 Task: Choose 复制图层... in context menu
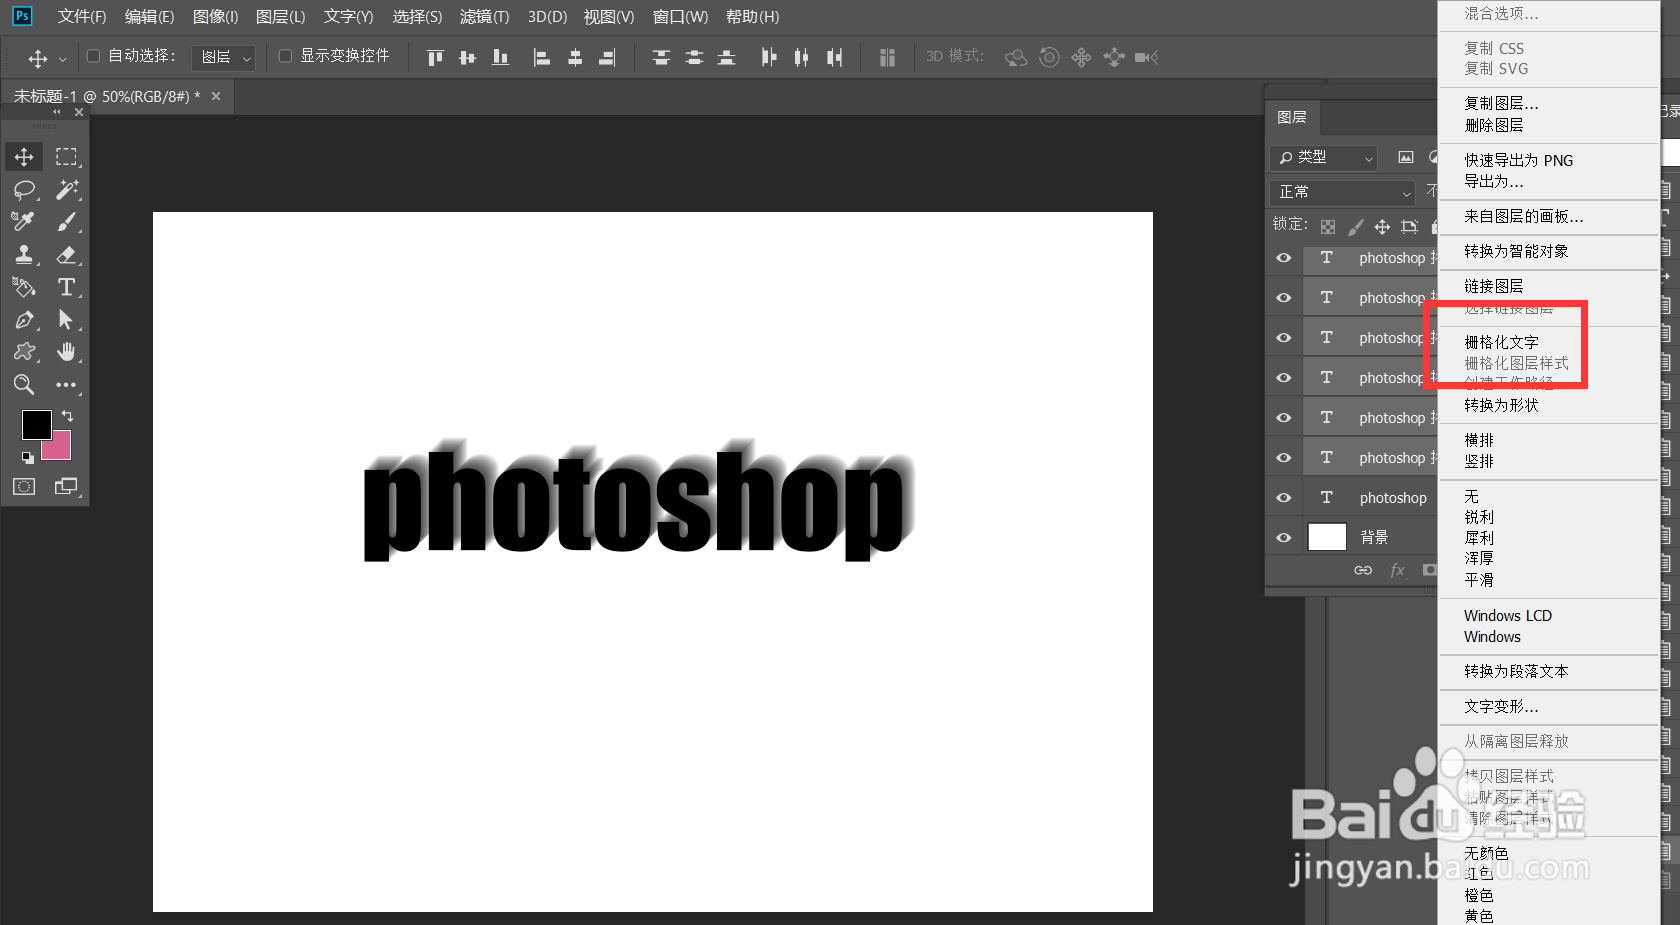tap(1501, 103)
